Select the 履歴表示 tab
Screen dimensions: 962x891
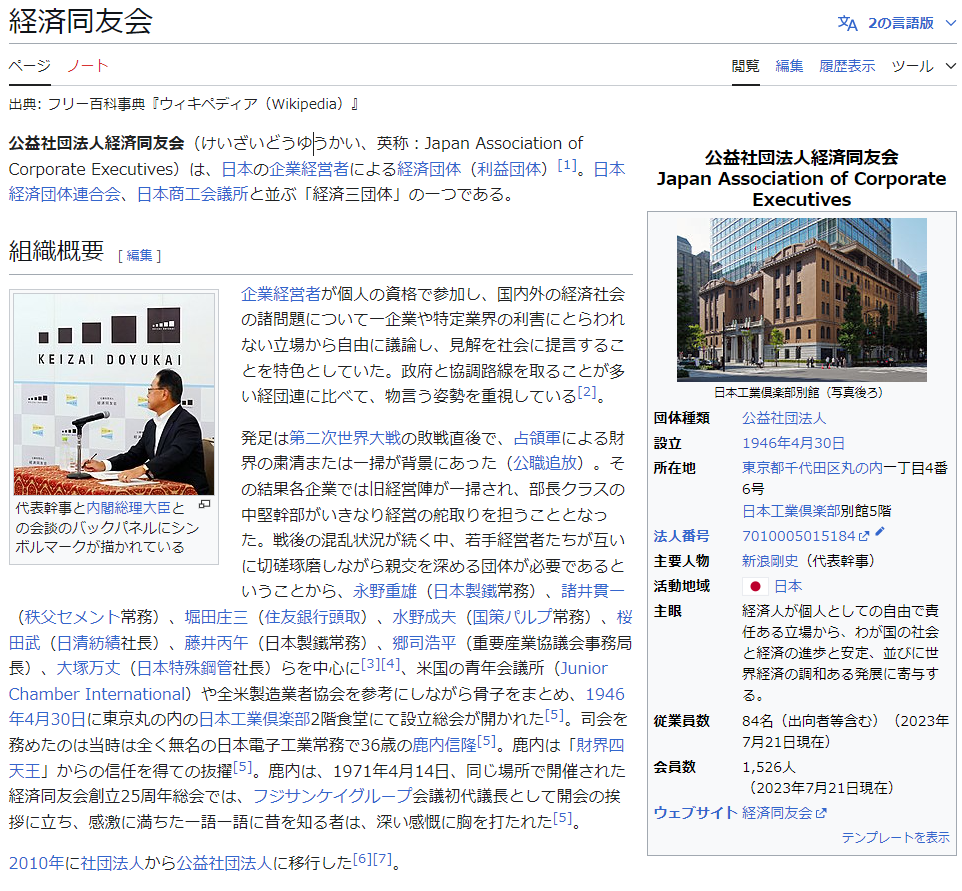[847, 66]
